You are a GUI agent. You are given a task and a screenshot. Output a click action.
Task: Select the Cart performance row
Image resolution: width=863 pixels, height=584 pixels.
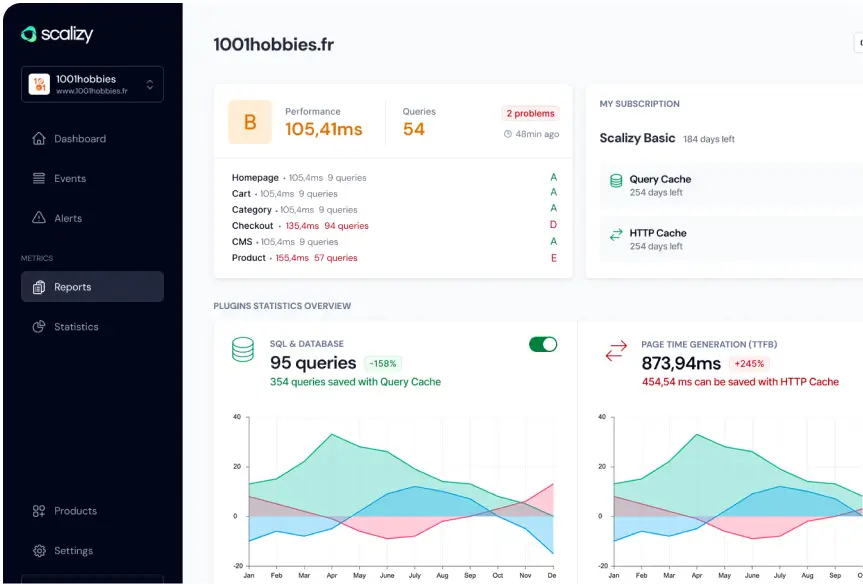[394, 193]
